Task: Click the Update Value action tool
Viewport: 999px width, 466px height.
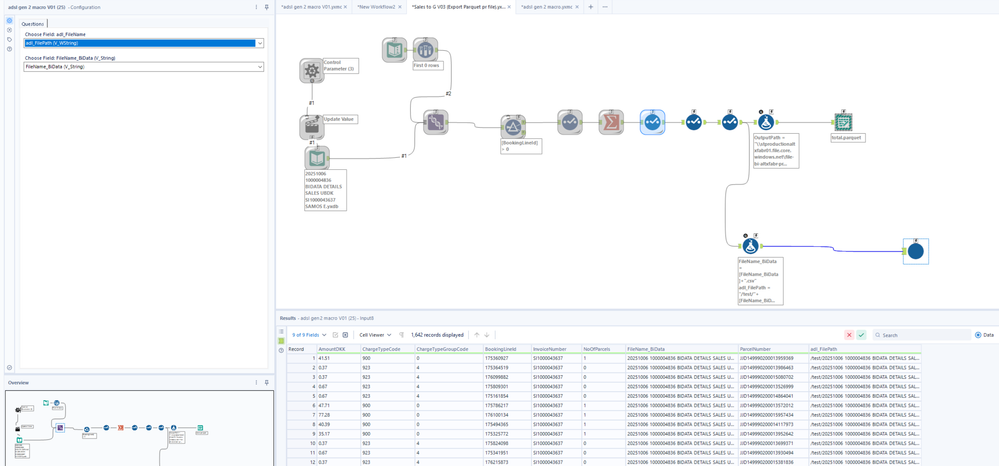Action: (312, 127)
